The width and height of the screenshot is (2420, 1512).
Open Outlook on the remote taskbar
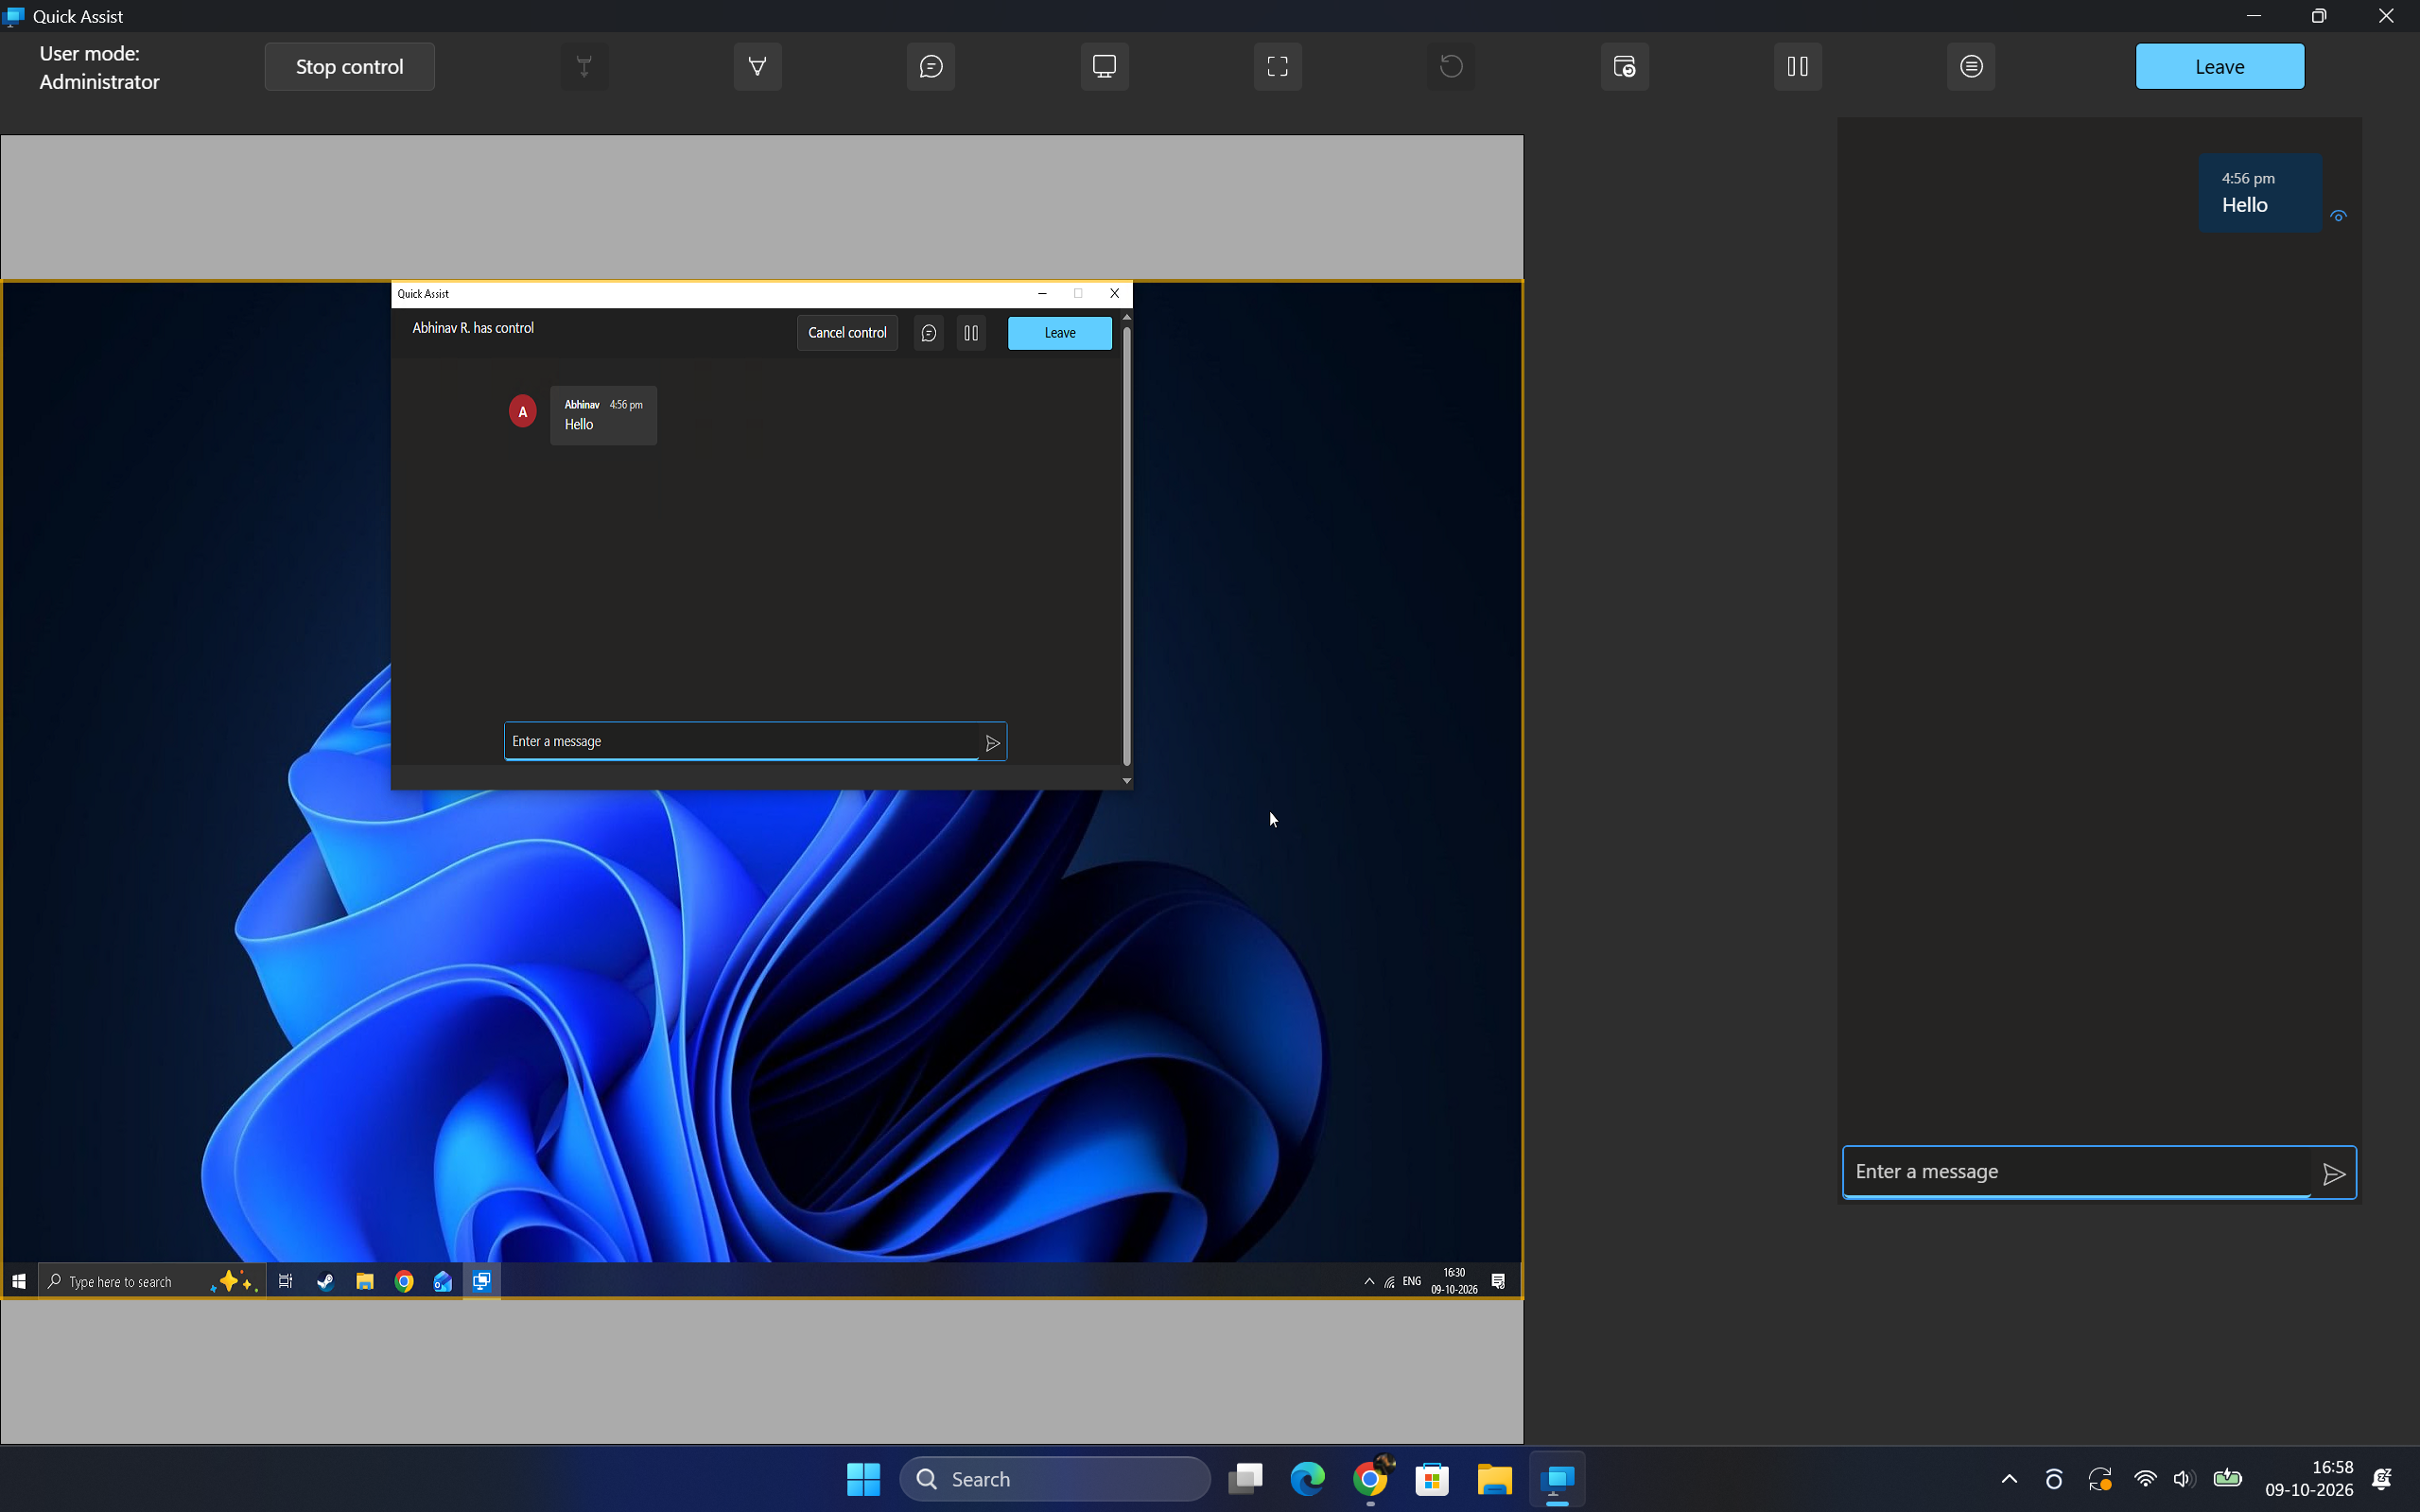[x=443, y=1281]
